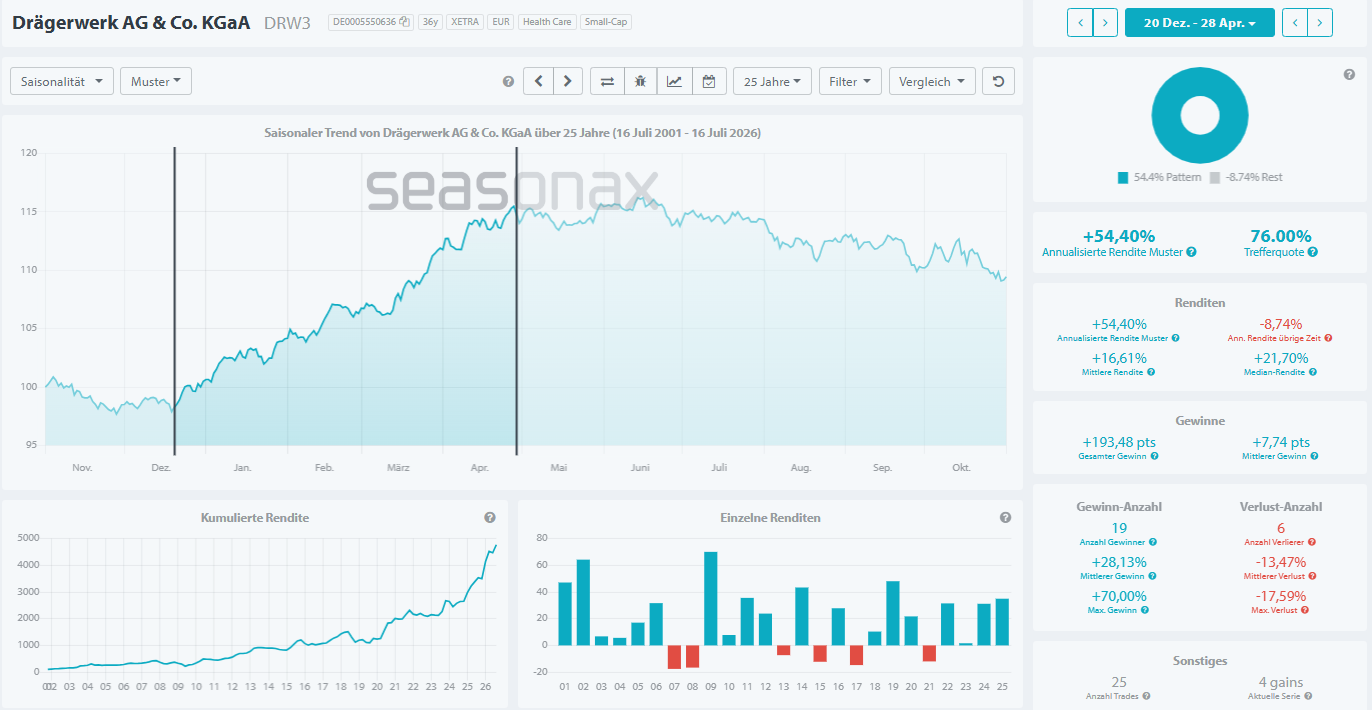The width and height of the screenshot is (1372, 710).
Task: Go to previous pattern with the toolbar left chevron
Action: (x=538, y=81)
